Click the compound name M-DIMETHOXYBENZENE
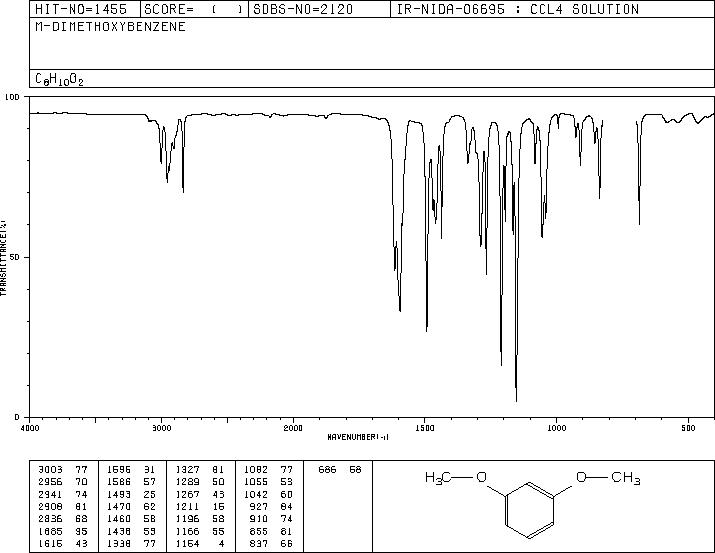This screenshot has width=715, height=553. (110, 27)
